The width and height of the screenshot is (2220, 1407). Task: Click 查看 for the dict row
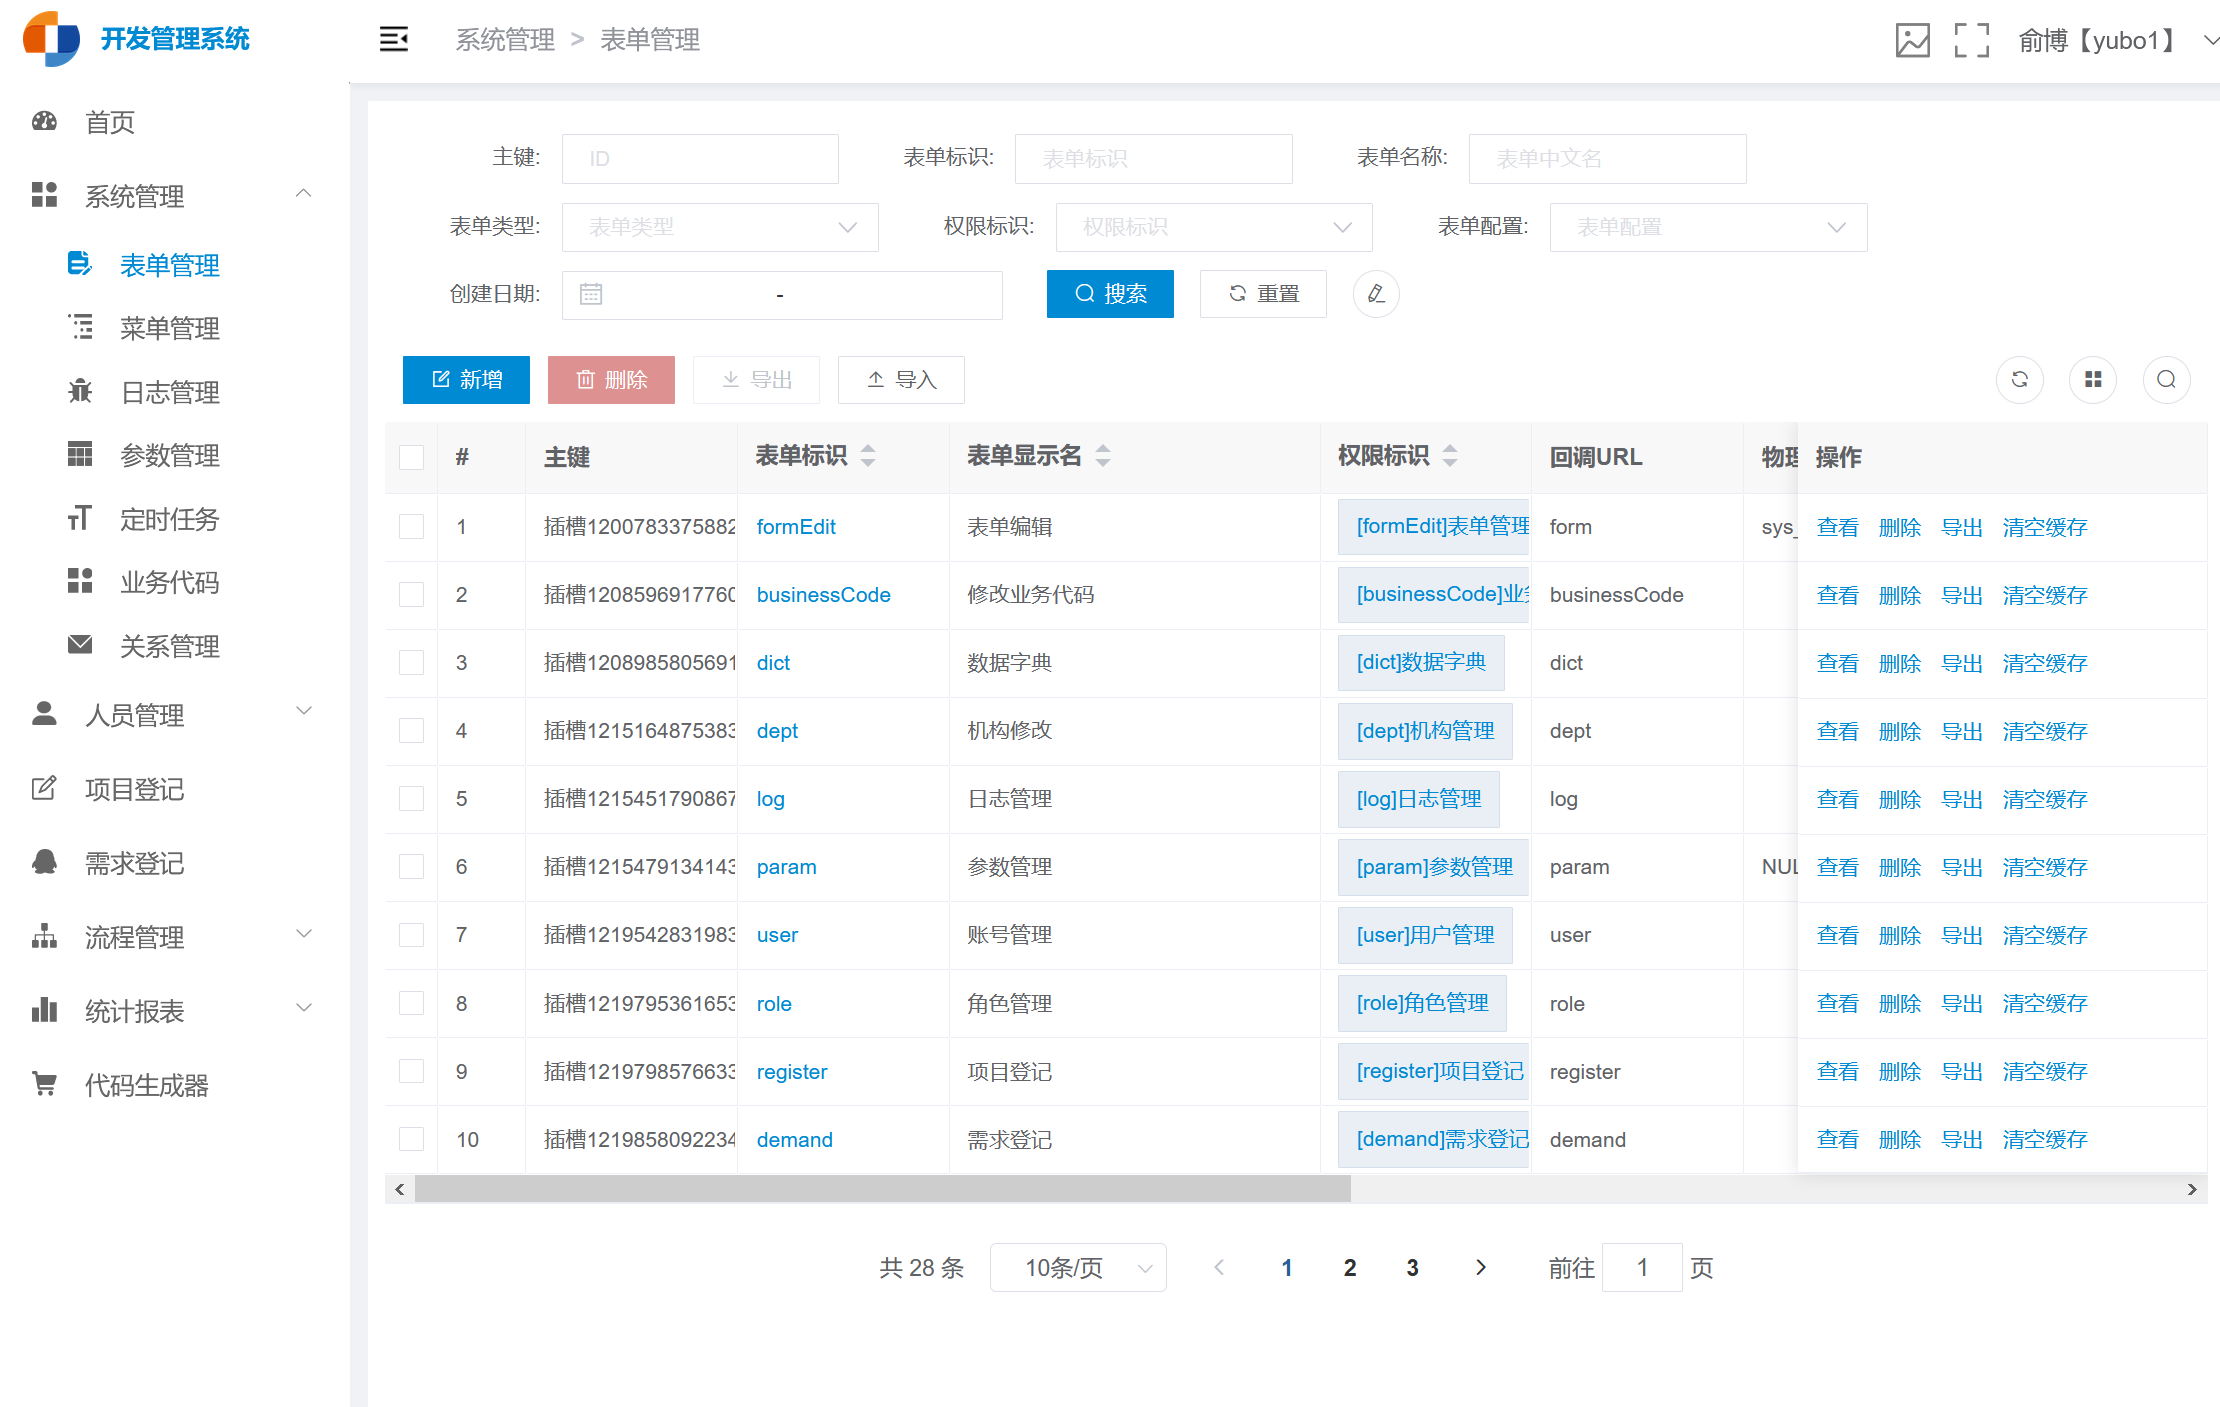coord(1837,663)
